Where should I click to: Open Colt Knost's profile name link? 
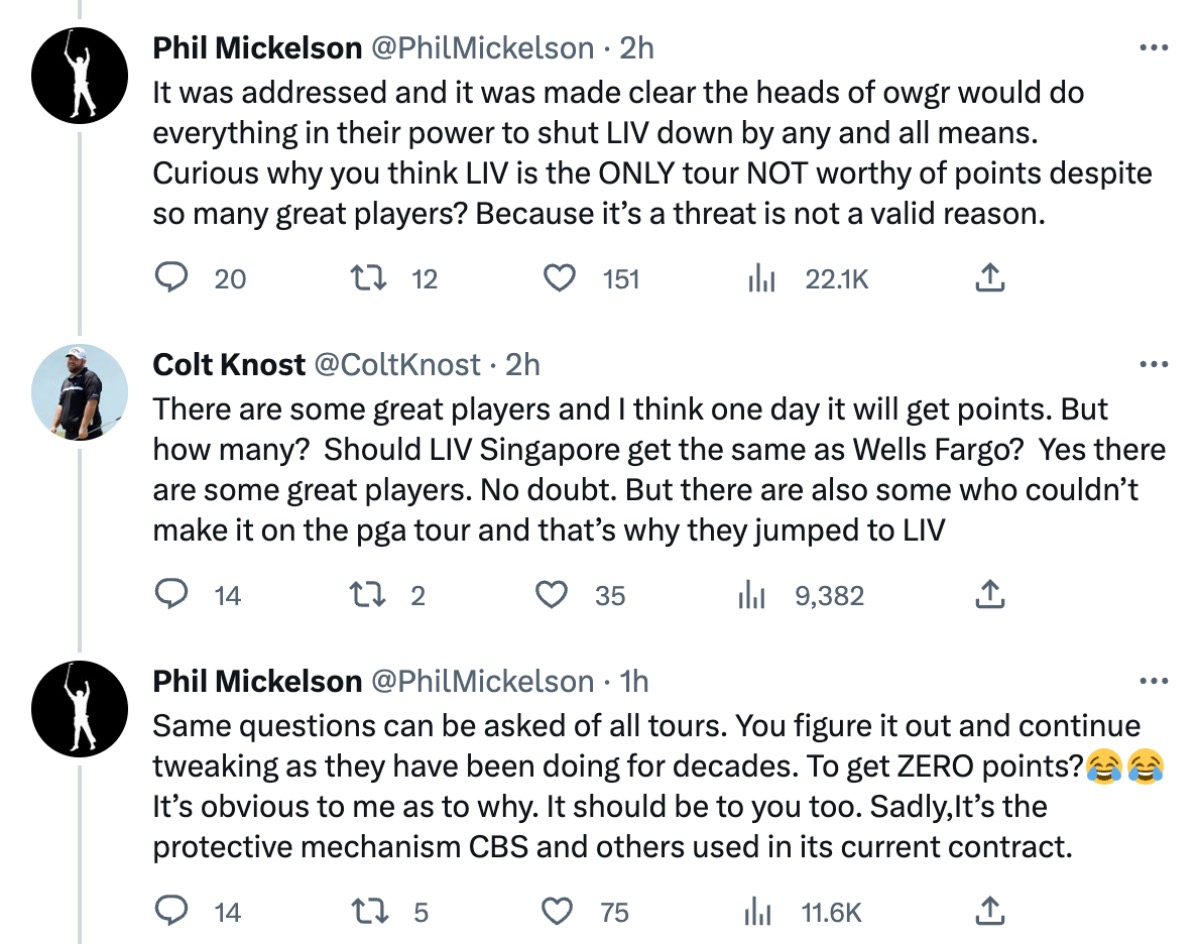pos(229,365)
